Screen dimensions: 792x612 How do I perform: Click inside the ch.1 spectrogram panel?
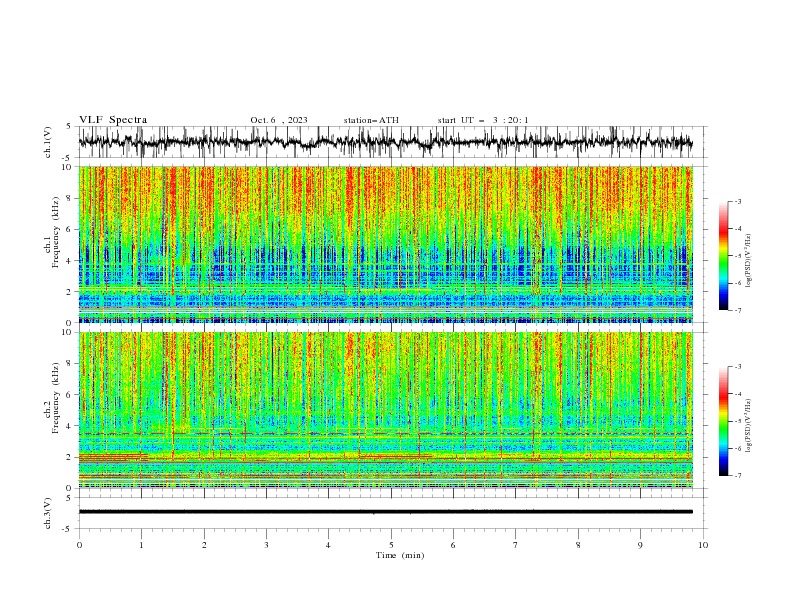[x=385, y=244]
